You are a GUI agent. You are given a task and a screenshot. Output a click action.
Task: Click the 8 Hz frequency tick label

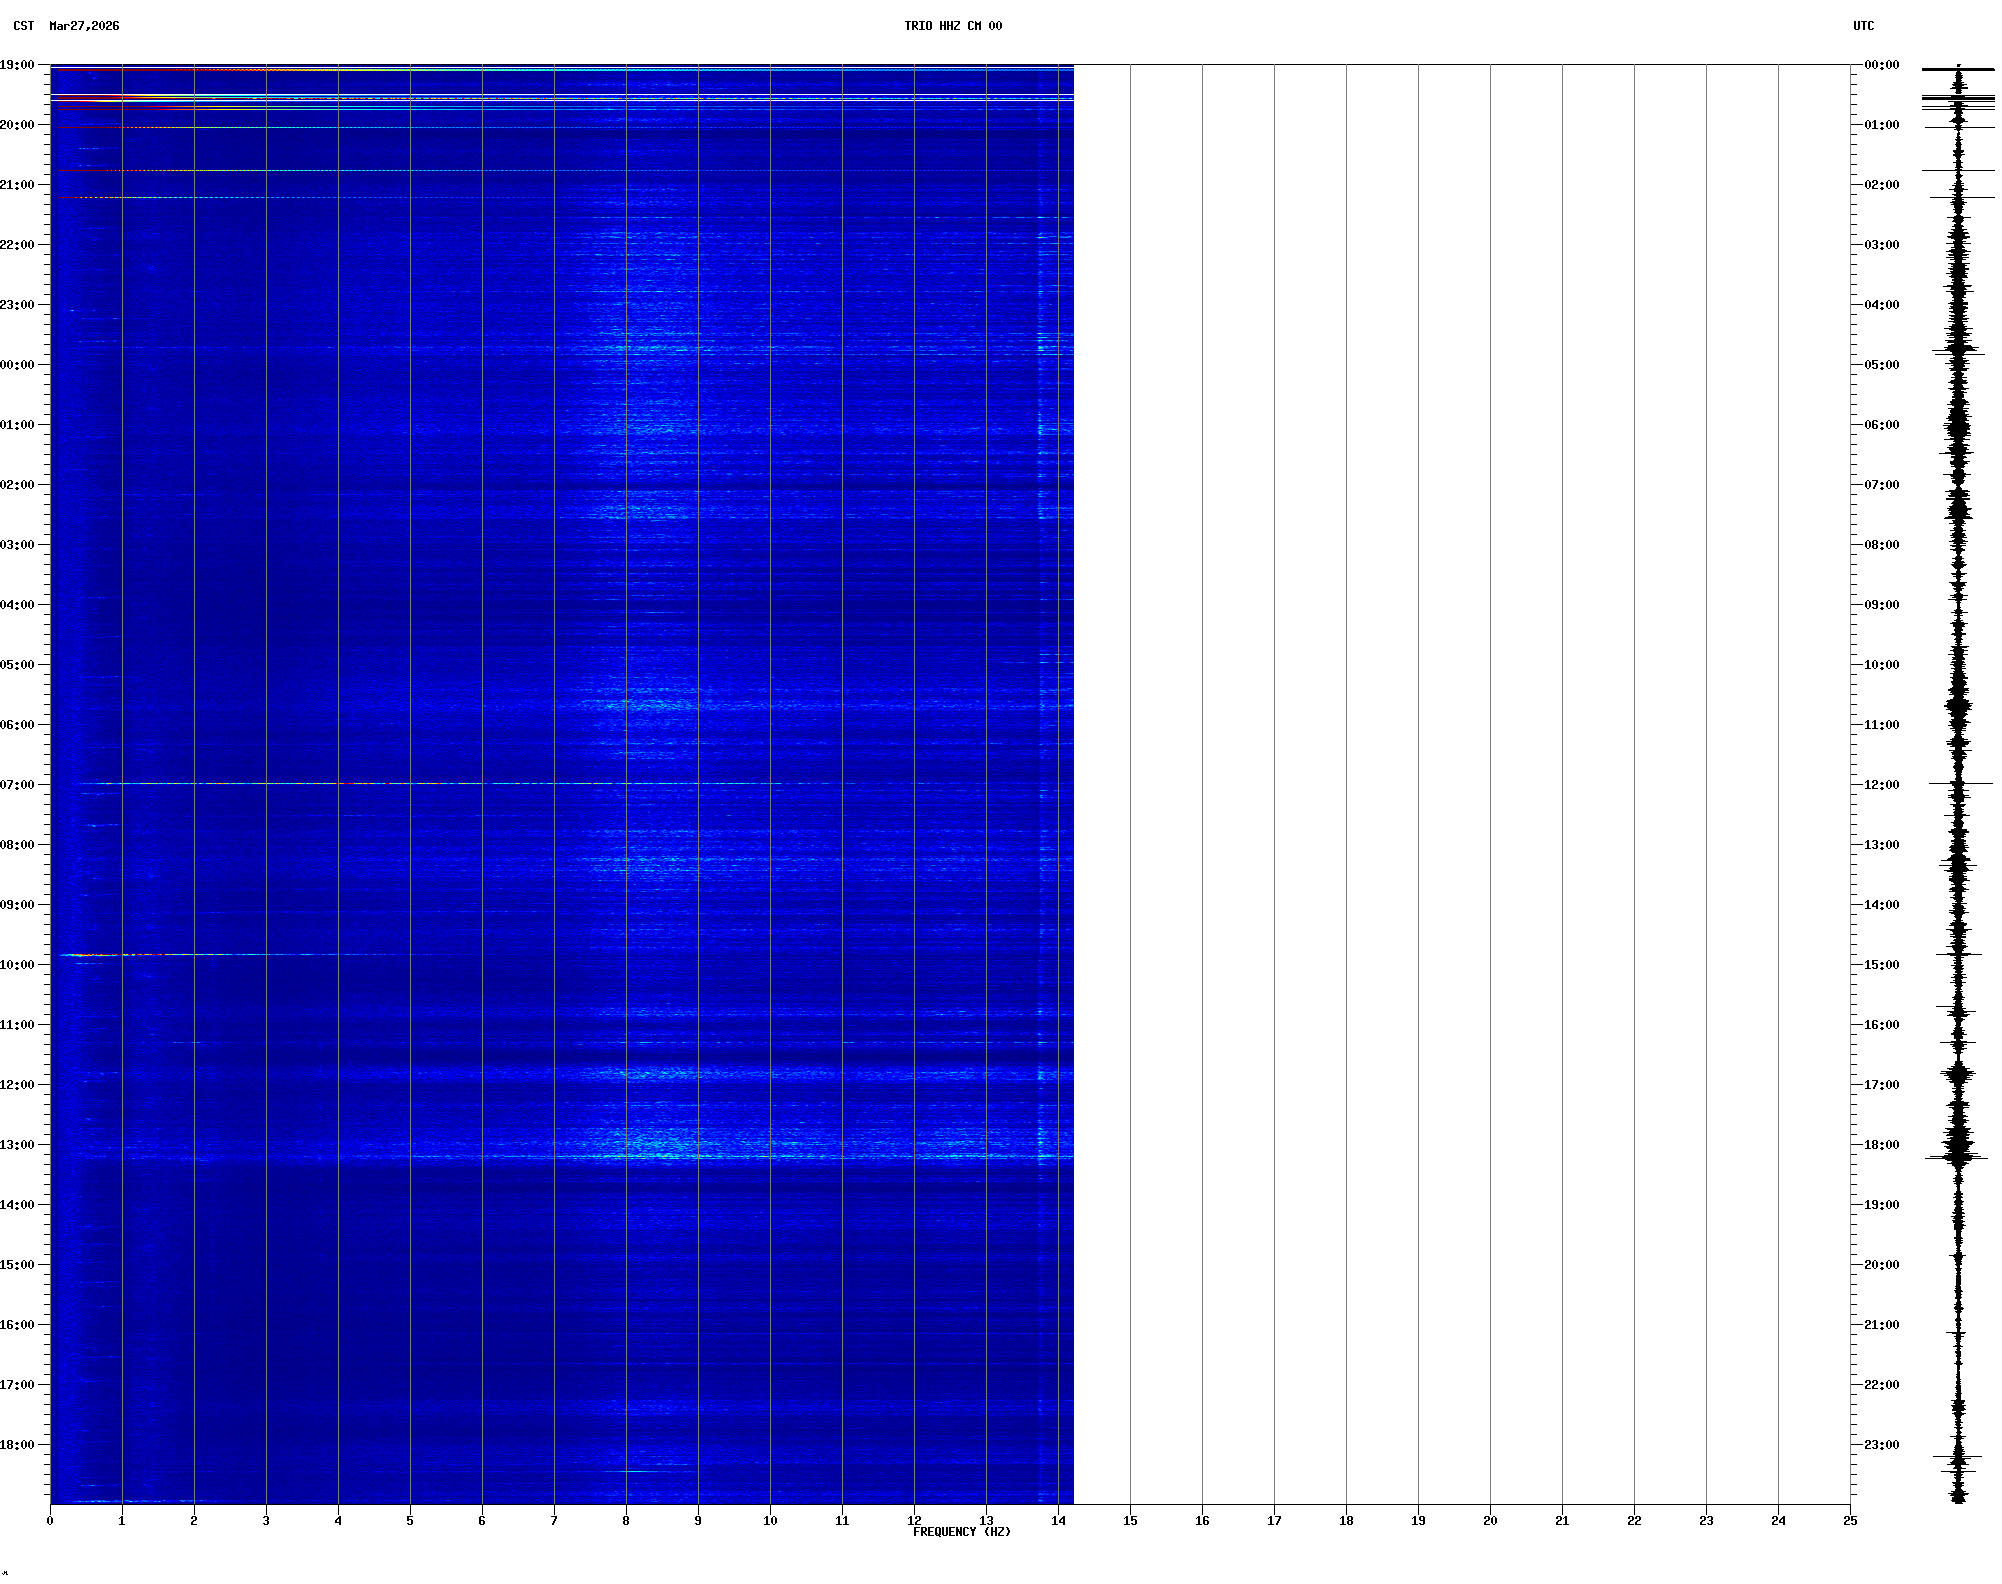coord(626,1521)
